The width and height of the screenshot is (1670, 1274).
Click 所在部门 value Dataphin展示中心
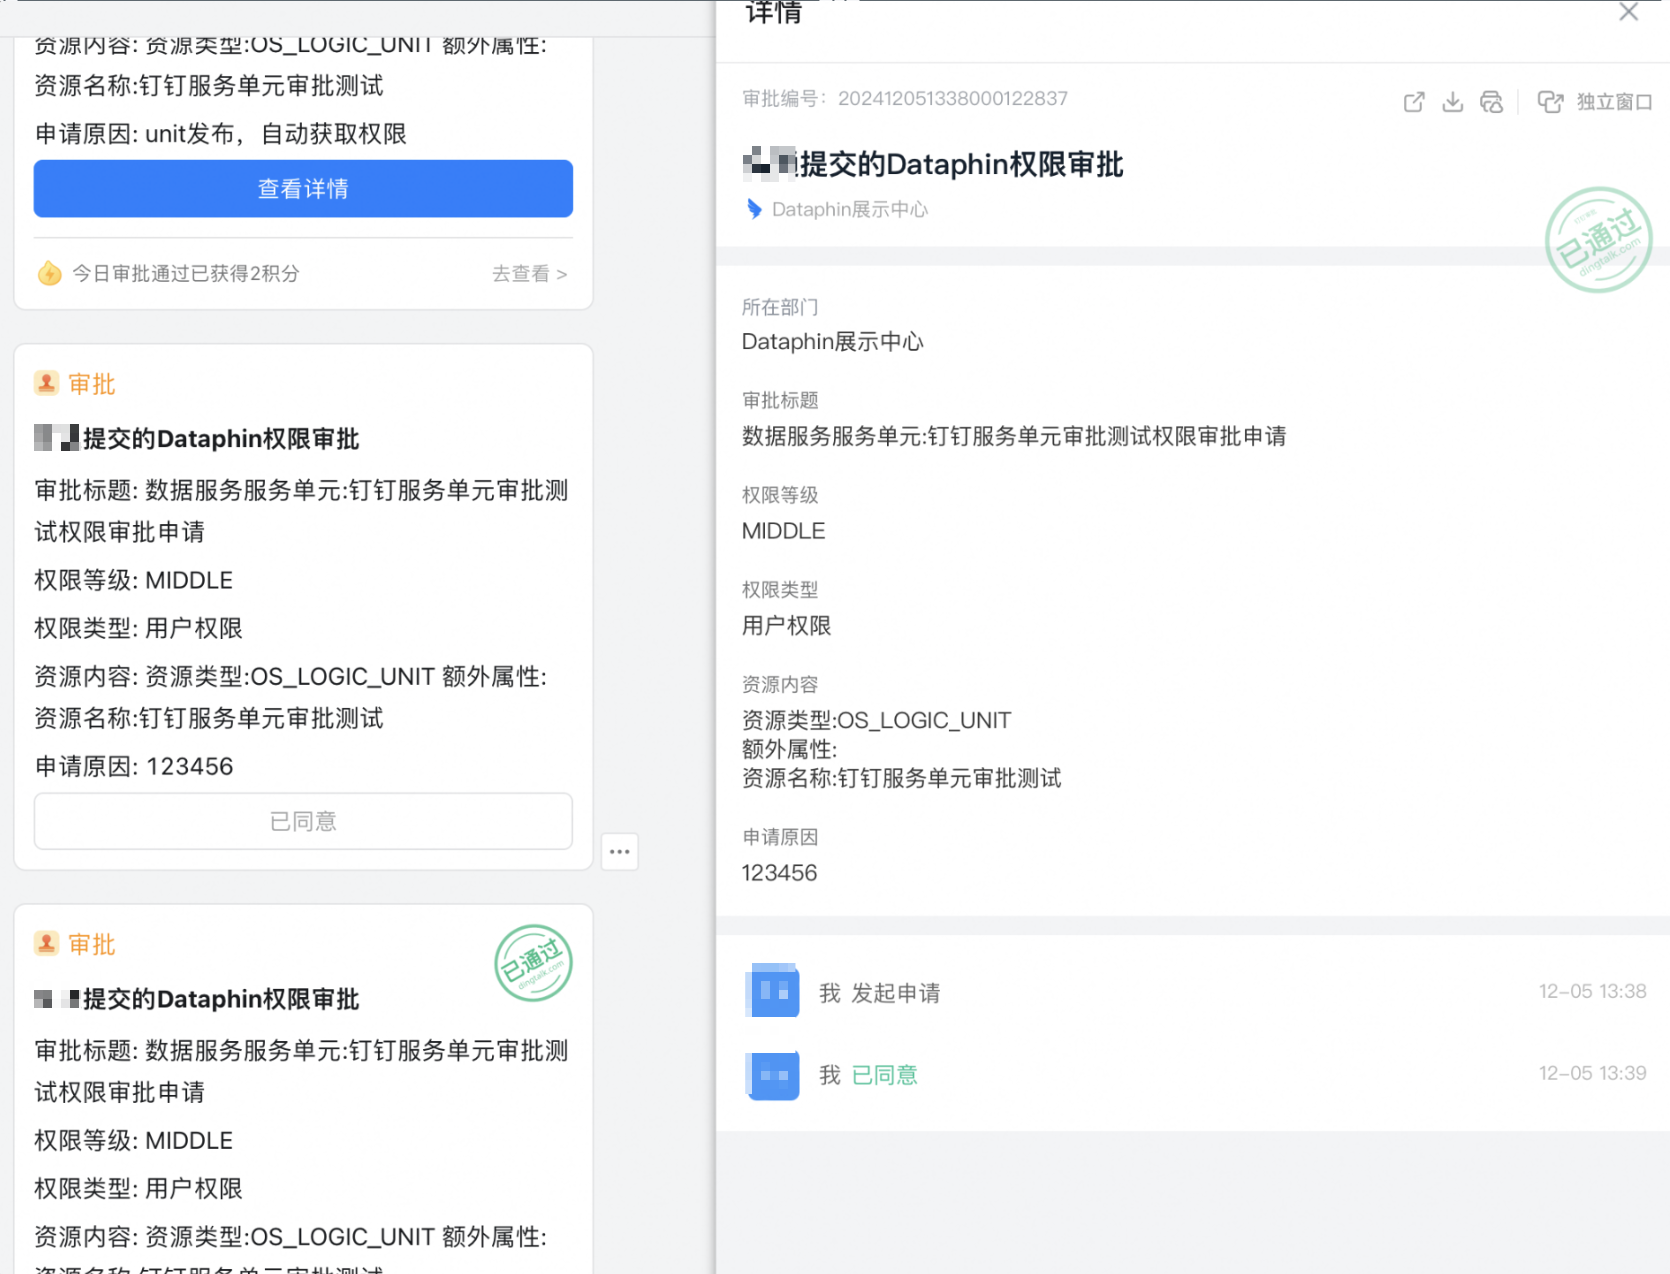pos(833,342)
